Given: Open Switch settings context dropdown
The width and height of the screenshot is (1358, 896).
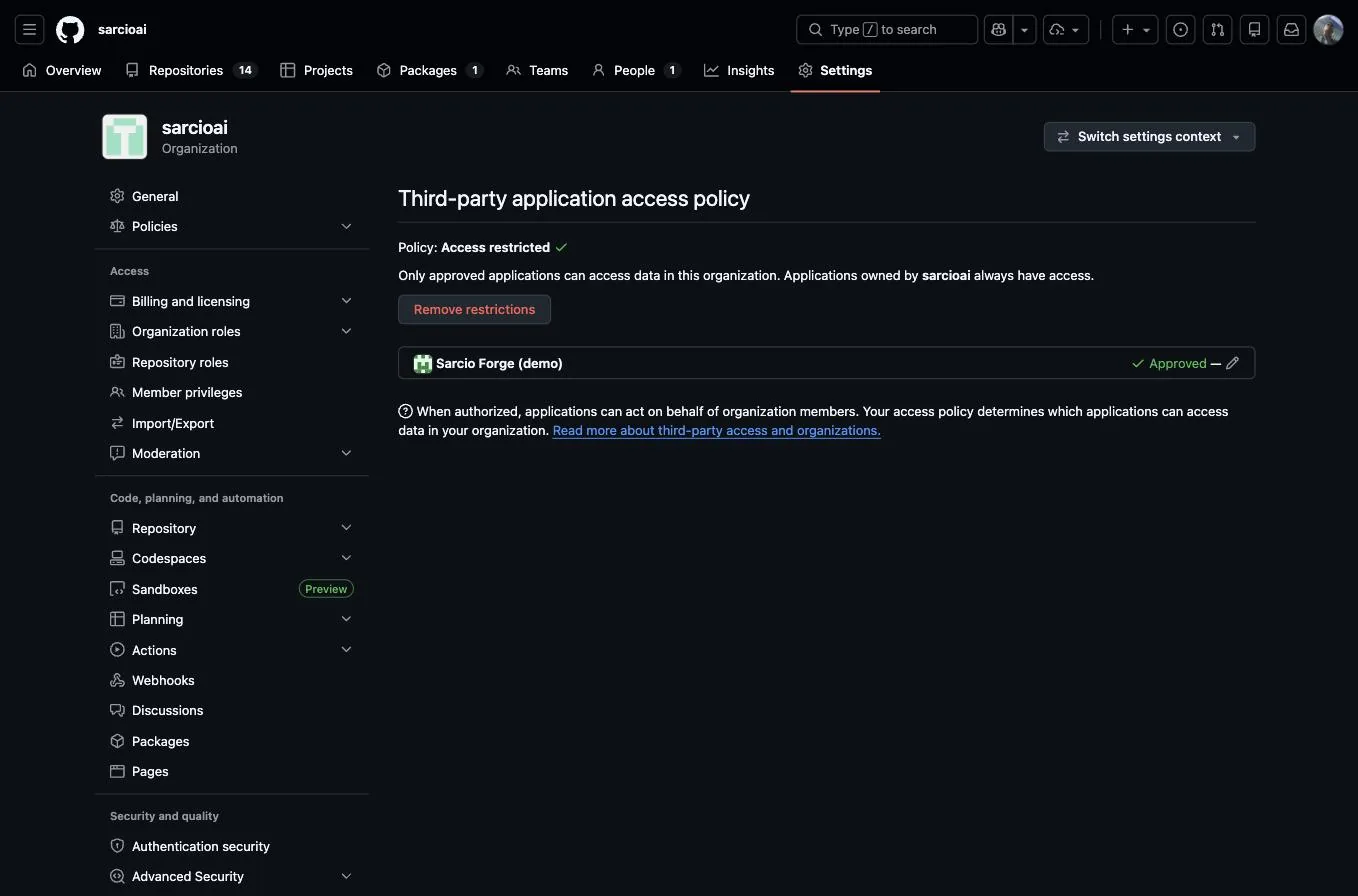Looking at the screenshot, I should (x=1149, y=137).
